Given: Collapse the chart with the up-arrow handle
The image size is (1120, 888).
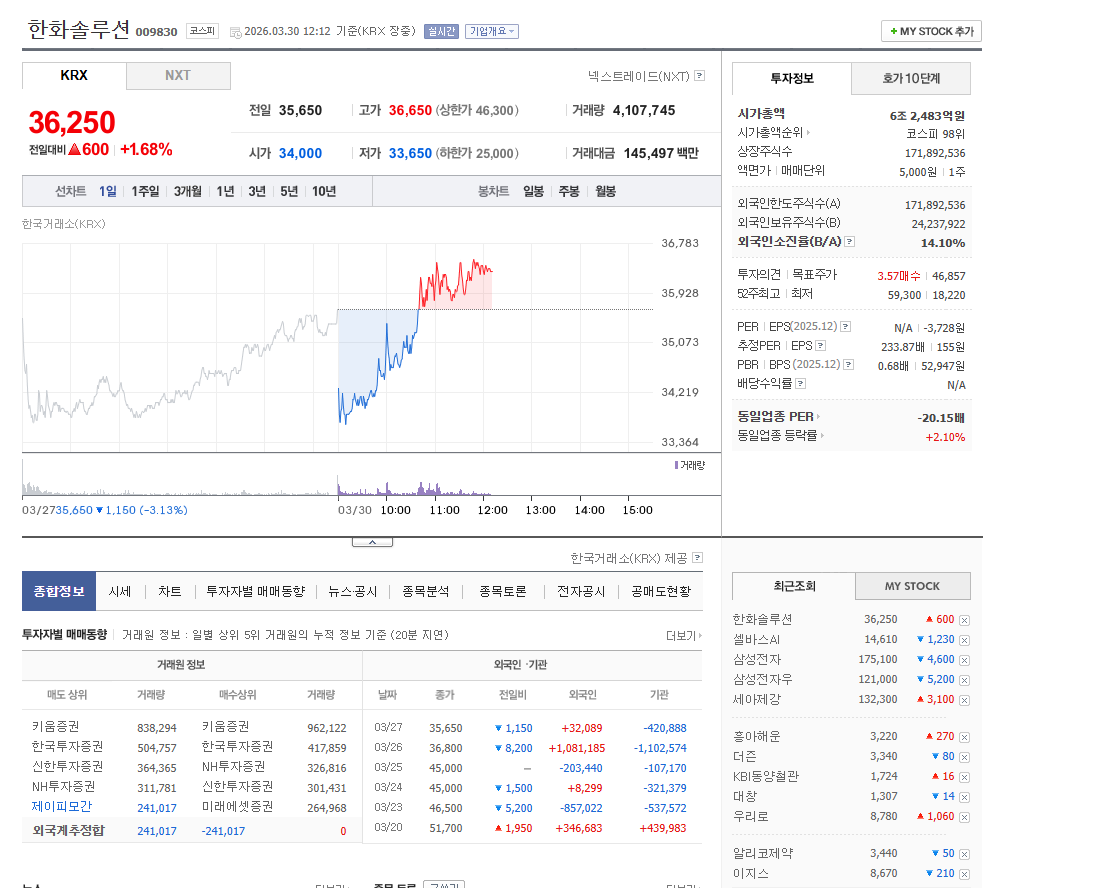Looking at the screenshot, I should click(372, 542).
